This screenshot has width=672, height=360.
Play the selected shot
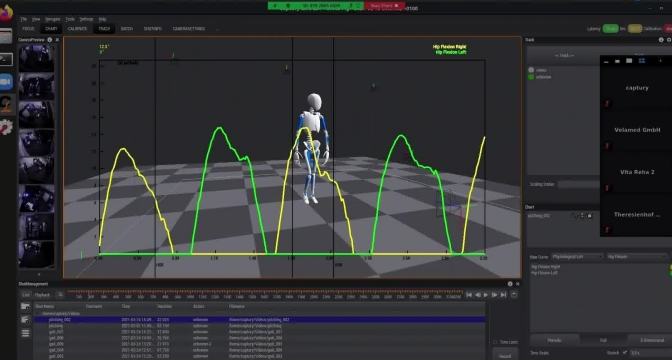[x=486, y=295]
